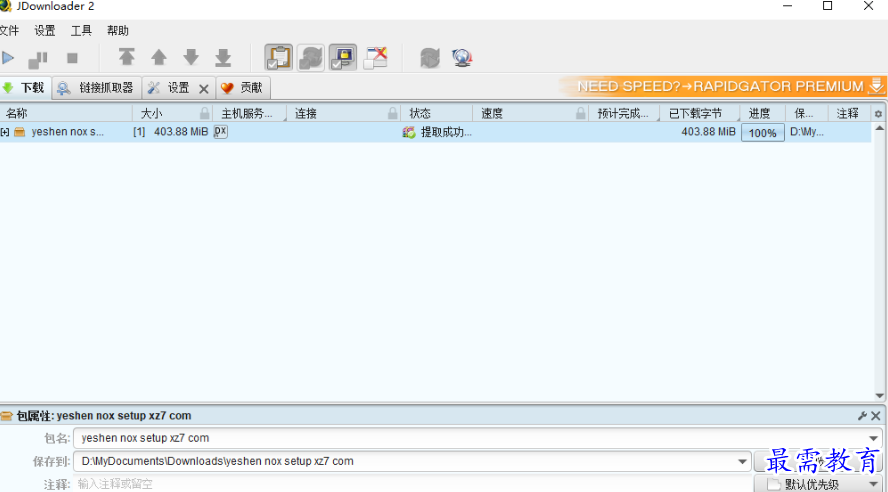The height and width of the screenshot is (492, 888).
Task: Toggle clipboard monitoring icon
Action: point(279,57)
